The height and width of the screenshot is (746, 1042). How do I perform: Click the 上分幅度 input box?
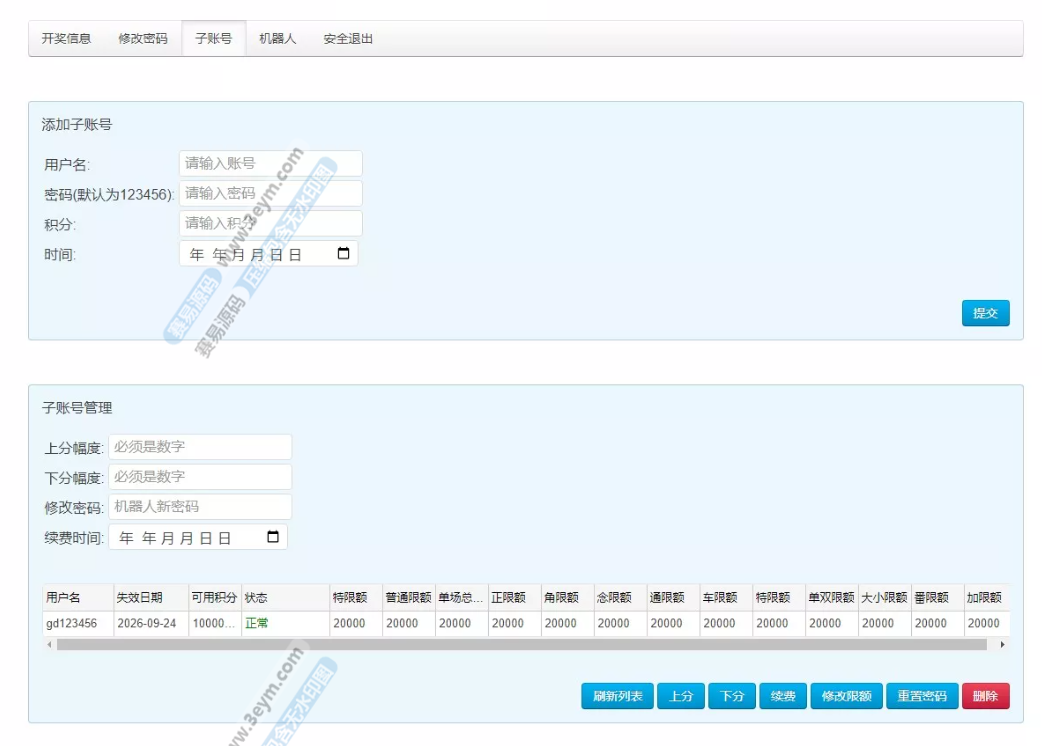coord(200,447)
